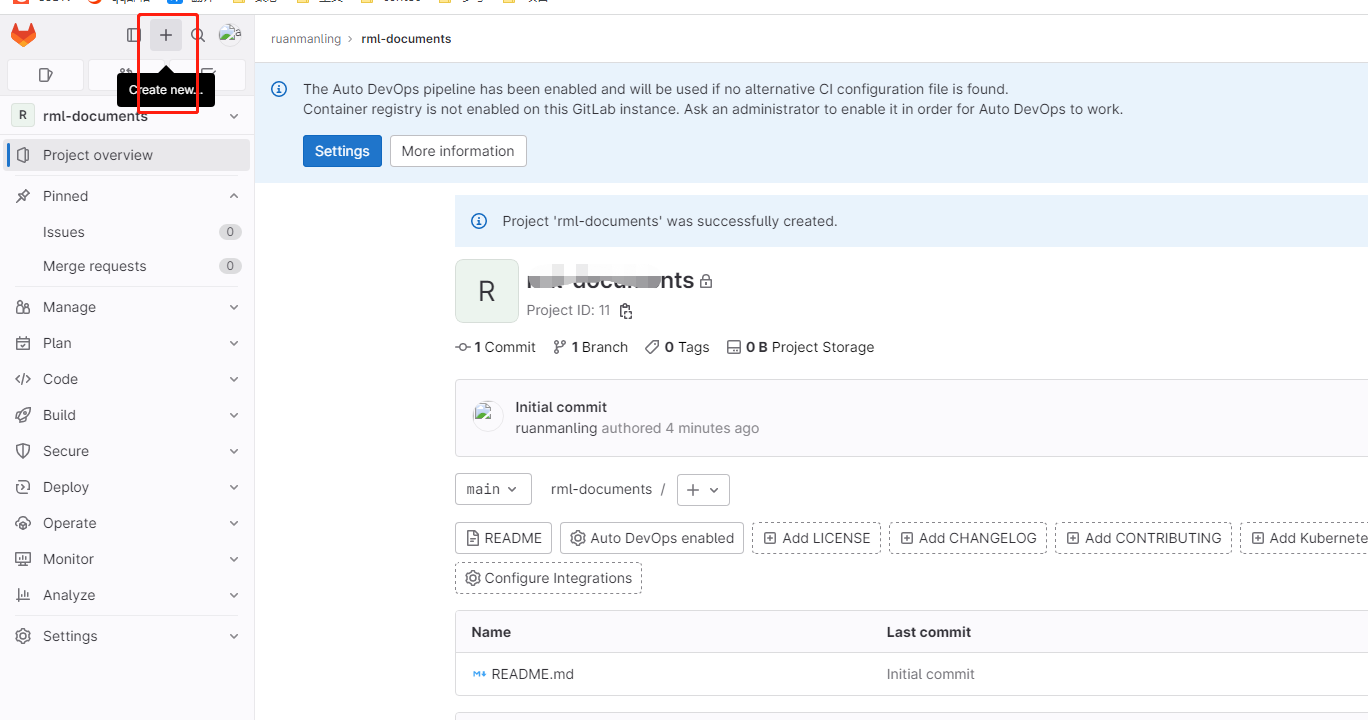1368x720 pixels.
Task: Click the Manage section people icon
Action: [23, 307]
